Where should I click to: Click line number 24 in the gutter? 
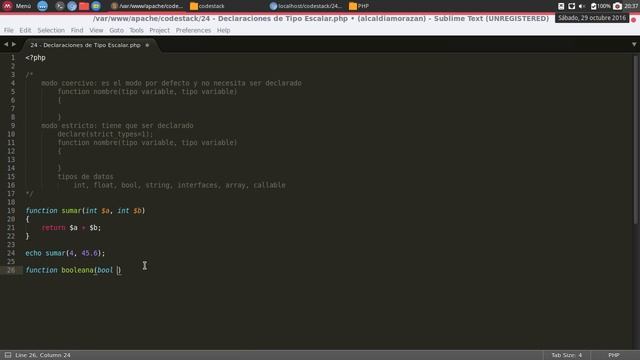[x=11, y=253]
